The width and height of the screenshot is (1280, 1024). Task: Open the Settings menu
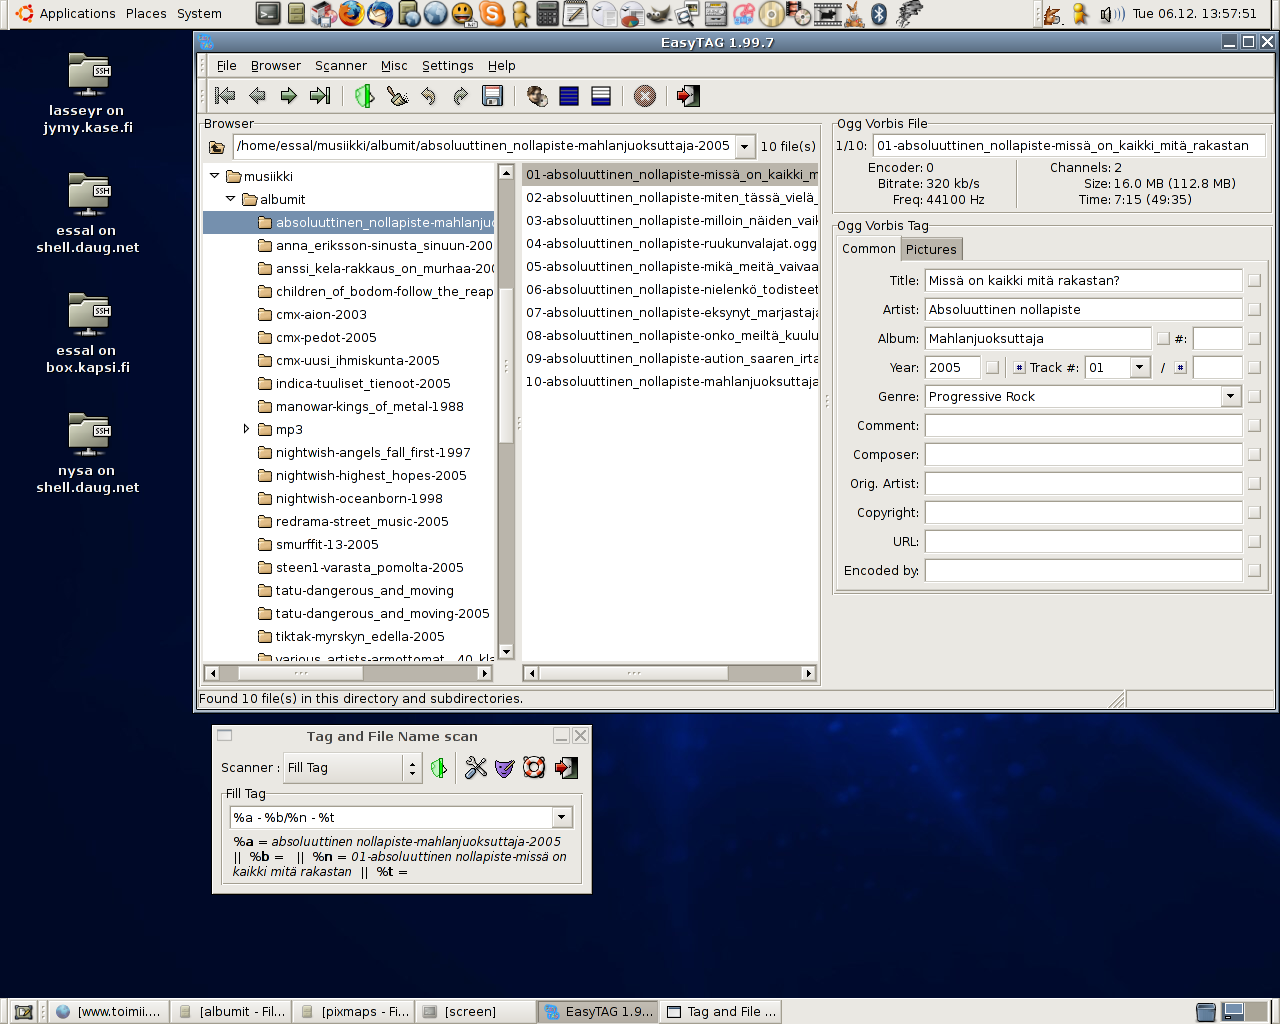pos(448,66)
